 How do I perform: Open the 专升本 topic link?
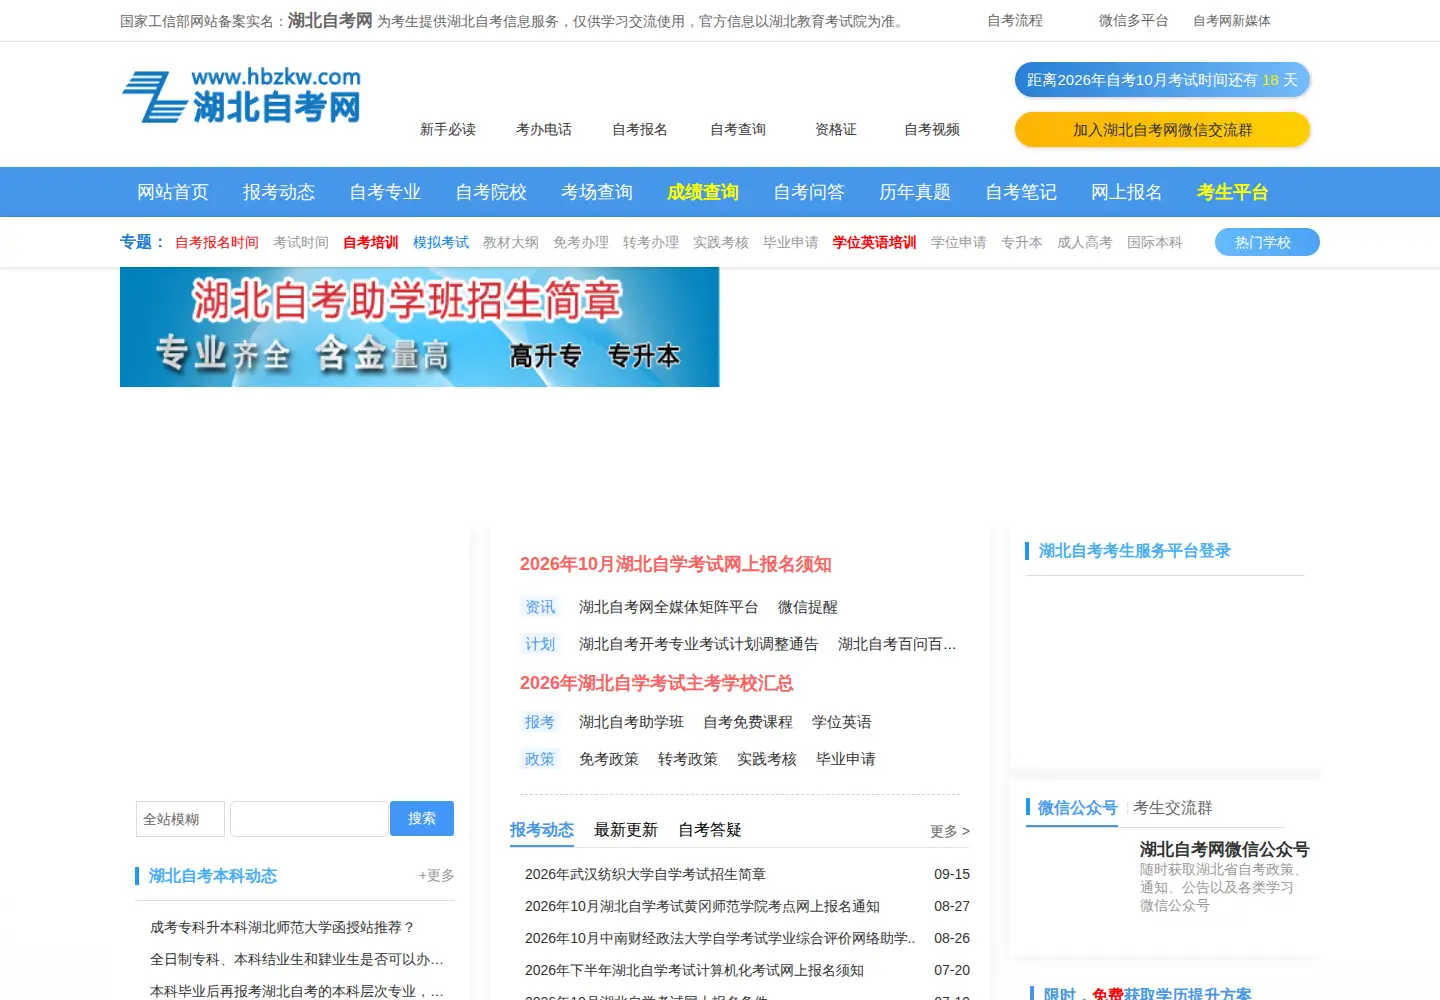(x=1022, y=242)
